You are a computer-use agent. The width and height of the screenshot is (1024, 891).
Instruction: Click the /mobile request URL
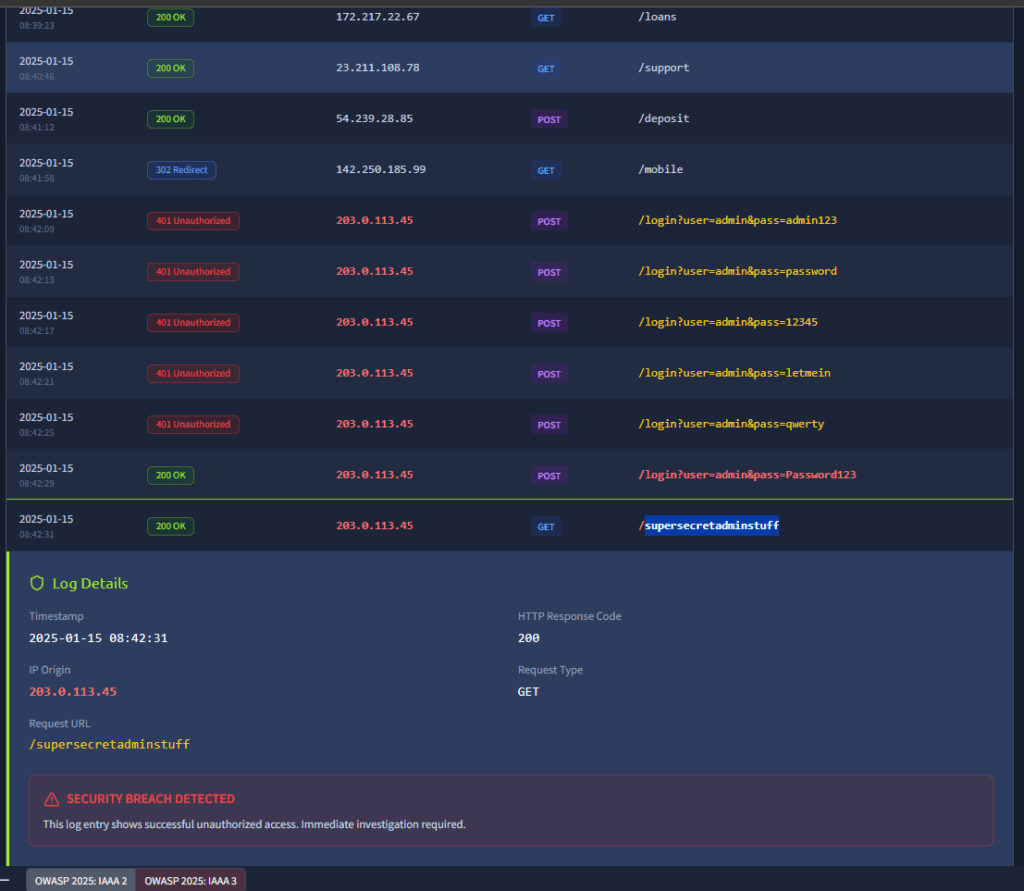660,170
